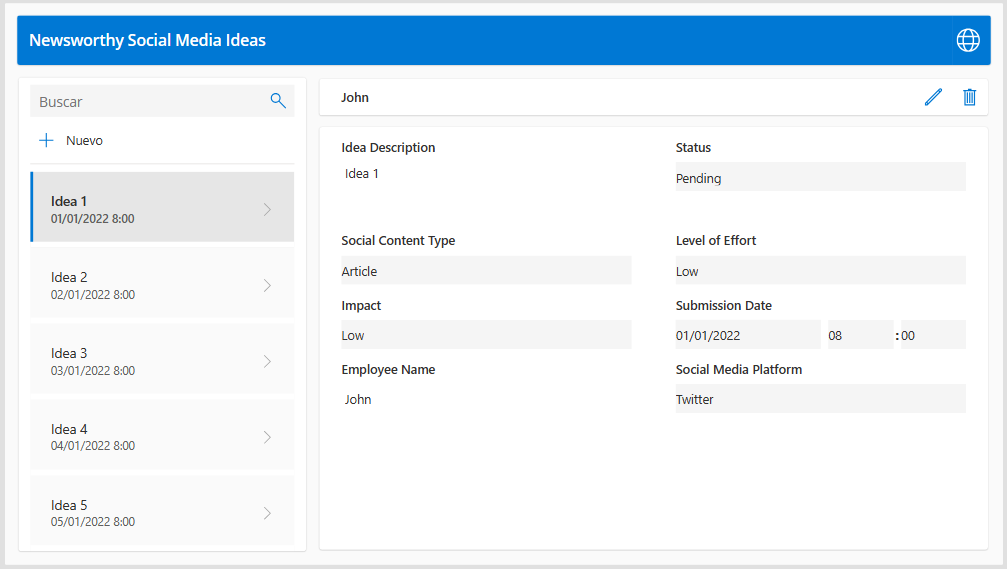Open Idea 1 using its chevron

[x=267, y=209]
